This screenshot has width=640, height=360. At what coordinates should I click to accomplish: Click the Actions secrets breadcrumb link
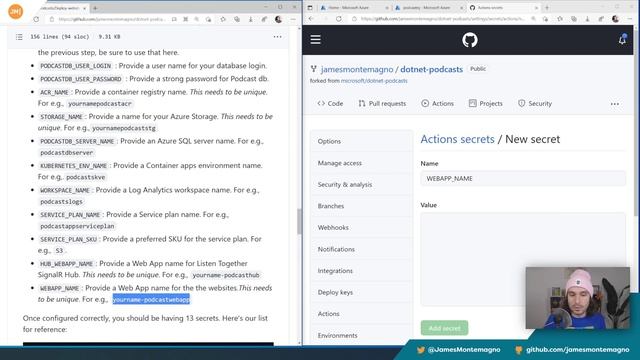(x=457, y=139)
